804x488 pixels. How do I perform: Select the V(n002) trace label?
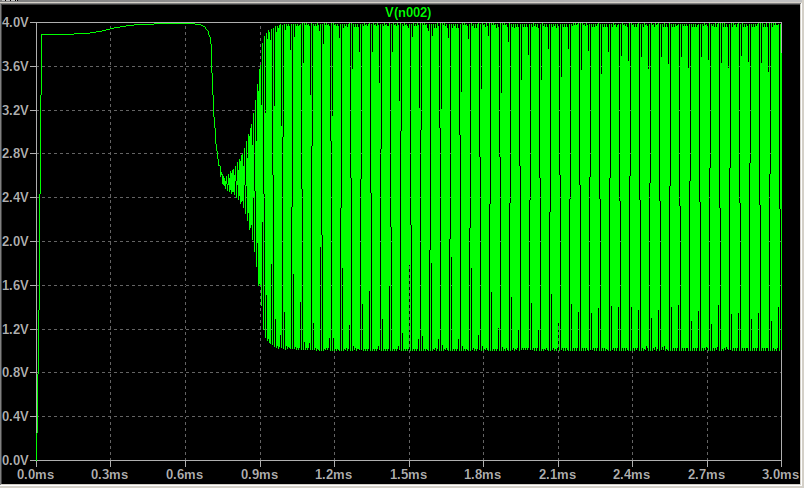coord(408,13)
